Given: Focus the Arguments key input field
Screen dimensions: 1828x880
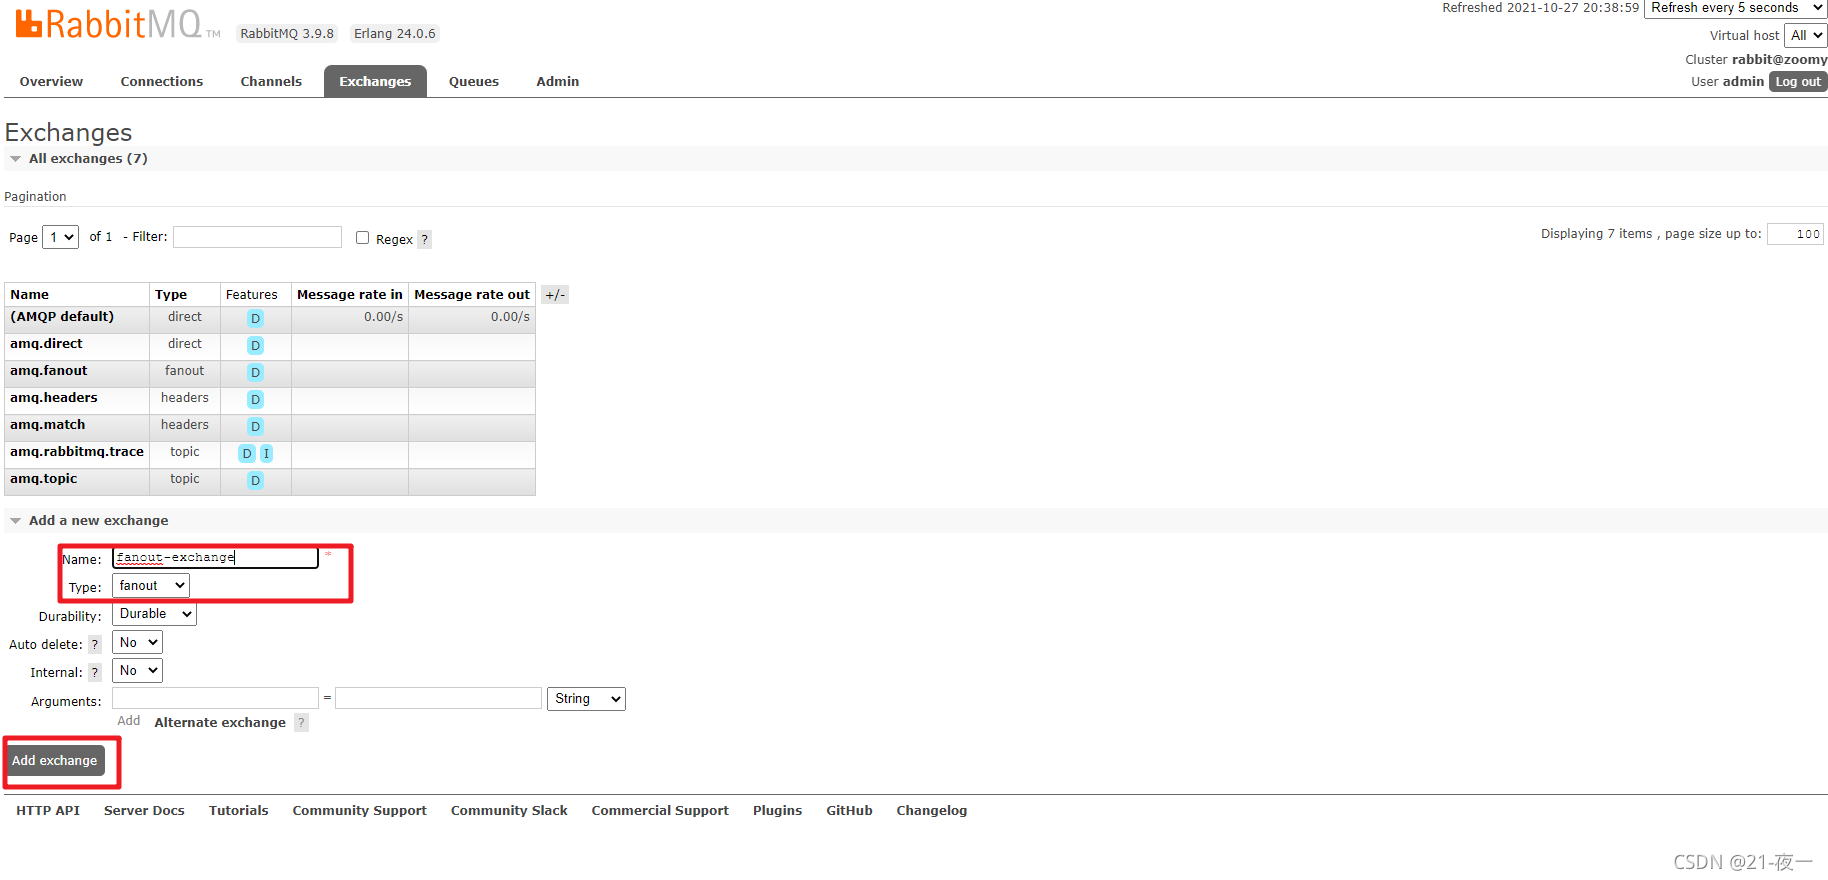Looking at the screenshot, I should (x=215, y=698).
